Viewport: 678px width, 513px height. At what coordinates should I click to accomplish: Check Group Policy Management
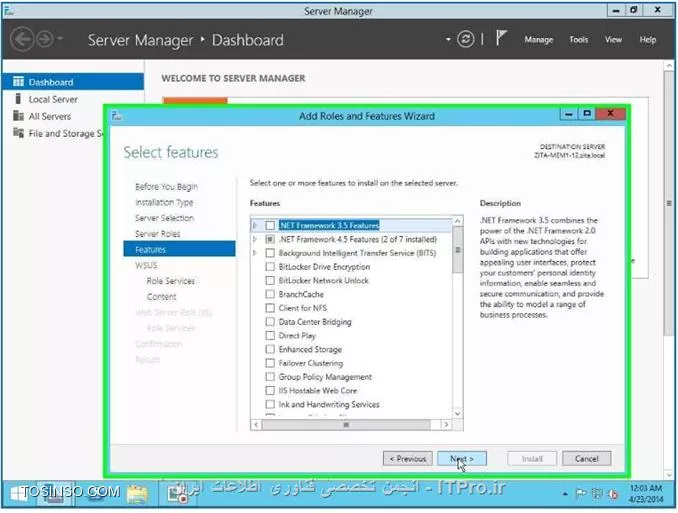click(x=270, y=377)
